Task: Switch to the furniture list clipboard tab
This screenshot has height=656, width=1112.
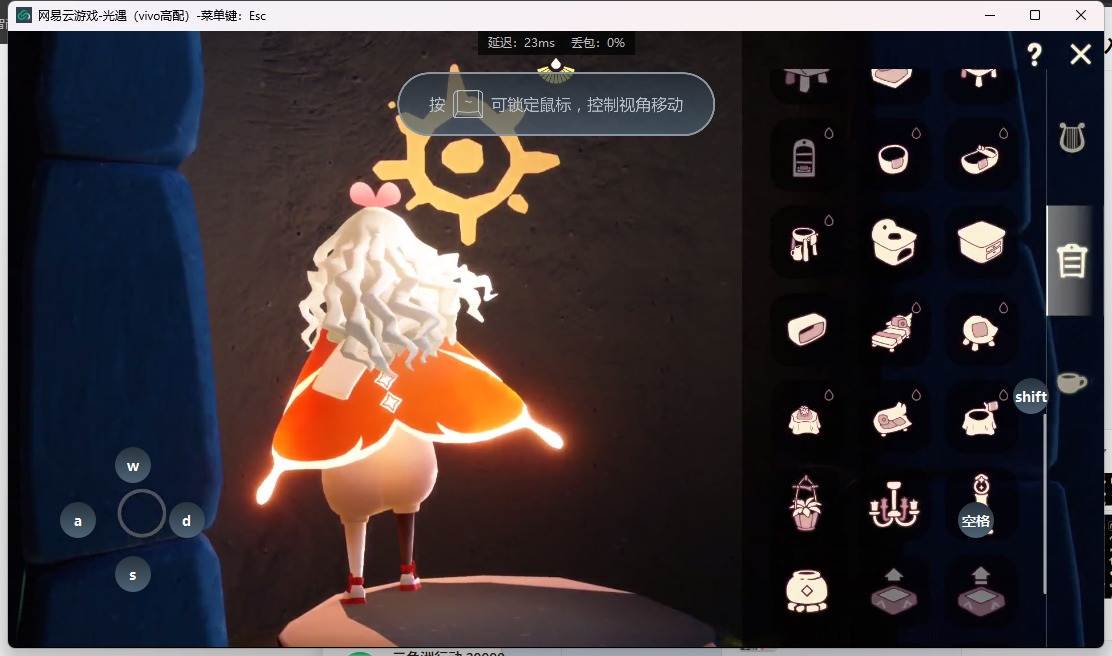Action: tap(1071, 260)
